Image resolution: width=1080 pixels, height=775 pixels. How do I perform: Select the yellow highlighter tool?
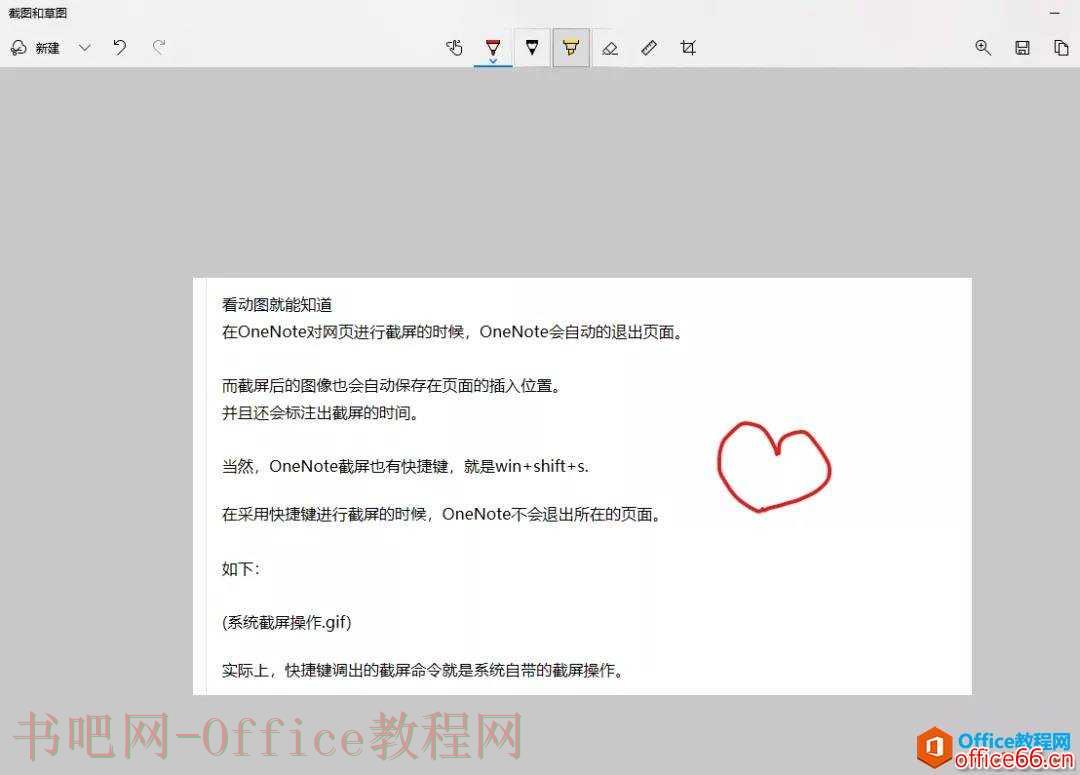pos(570,48)
